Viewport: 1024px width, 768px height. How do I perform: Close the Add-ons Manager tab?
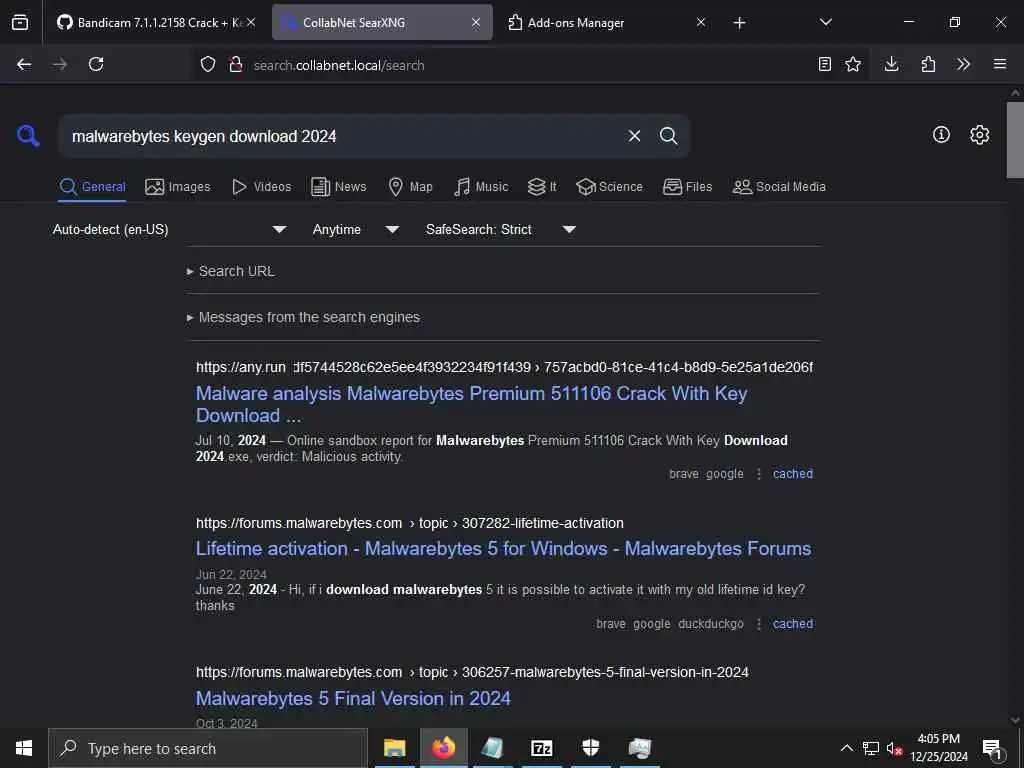tap(701, 22)
